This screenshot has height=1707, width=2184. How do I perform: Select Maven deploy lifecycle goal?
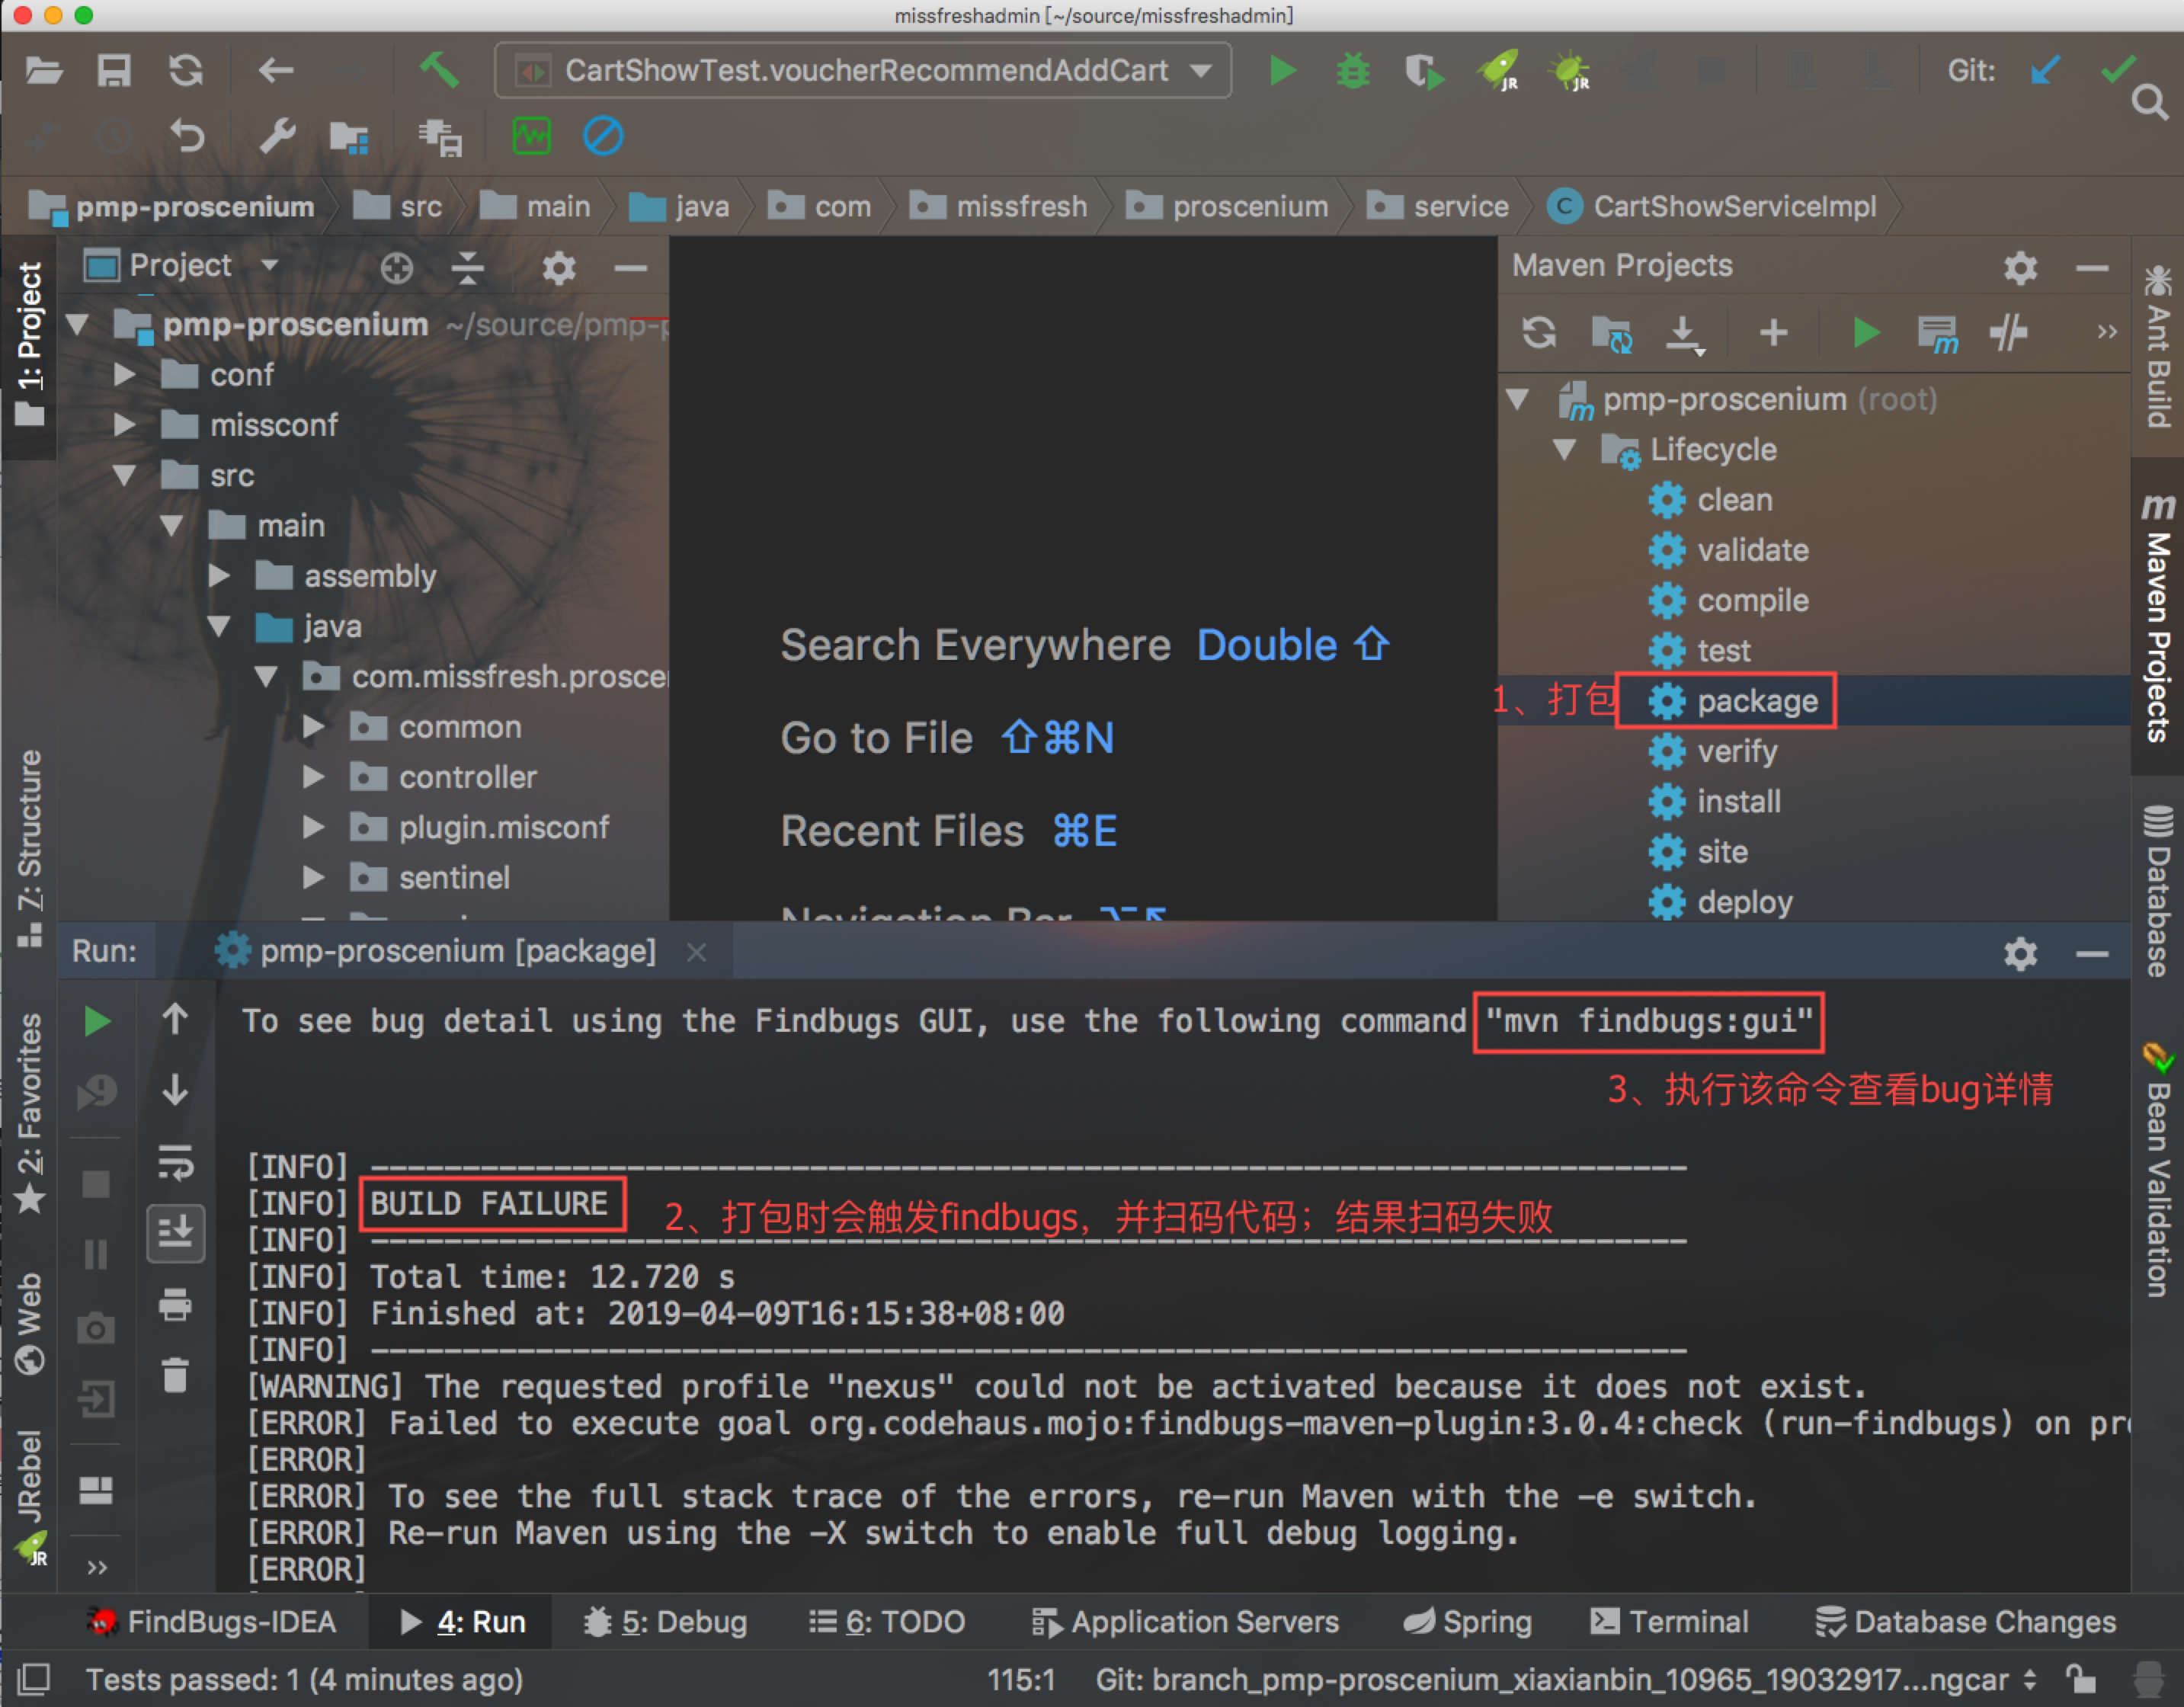[x=1720, y=902]
